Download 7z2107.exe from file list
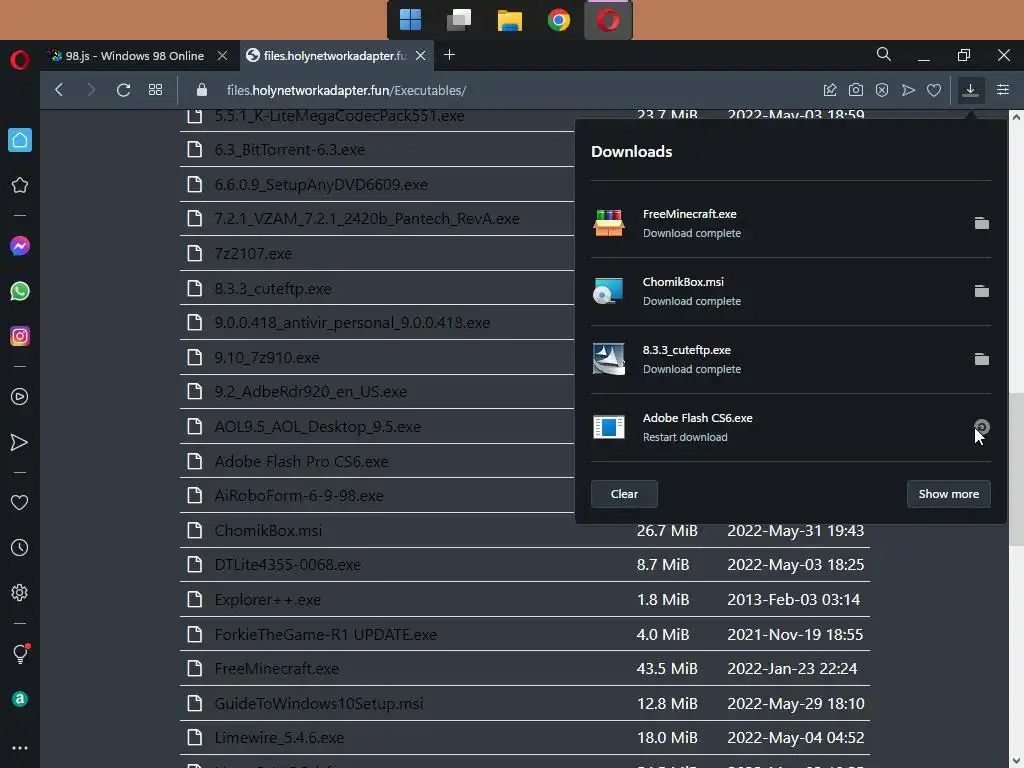Image resolution: width=1024 pixels, height=768 pixels. (253, 253)
